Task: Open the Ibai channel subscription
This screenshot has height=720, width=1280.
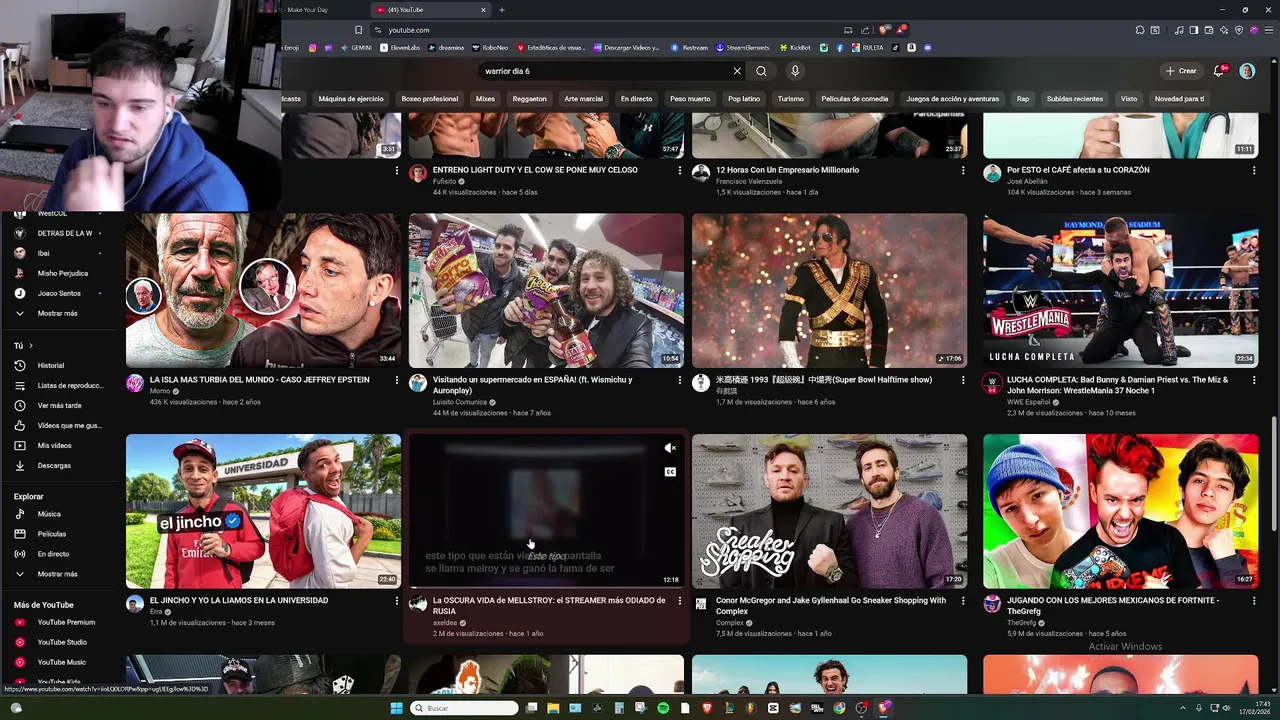Action: point(58,254)
